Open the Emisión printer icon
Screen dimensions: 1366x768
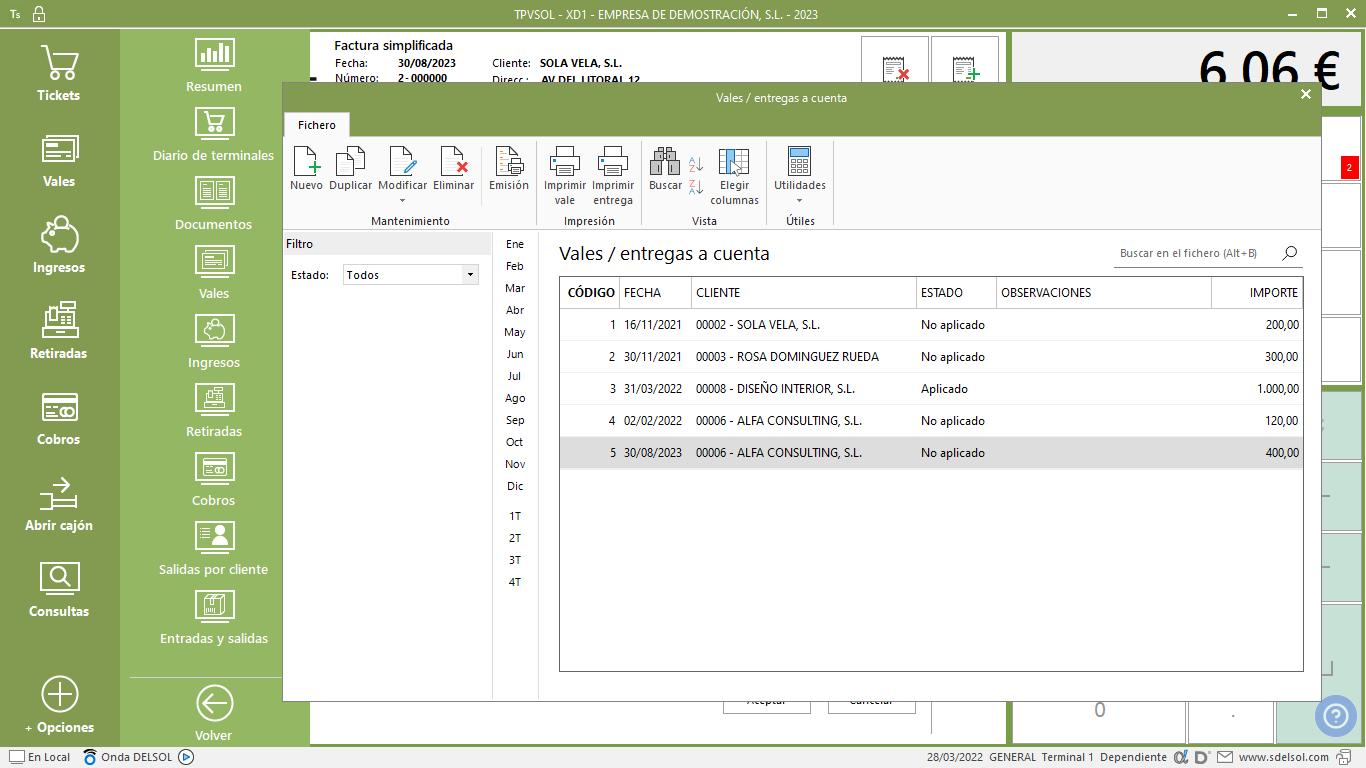[x=509, y=162]
